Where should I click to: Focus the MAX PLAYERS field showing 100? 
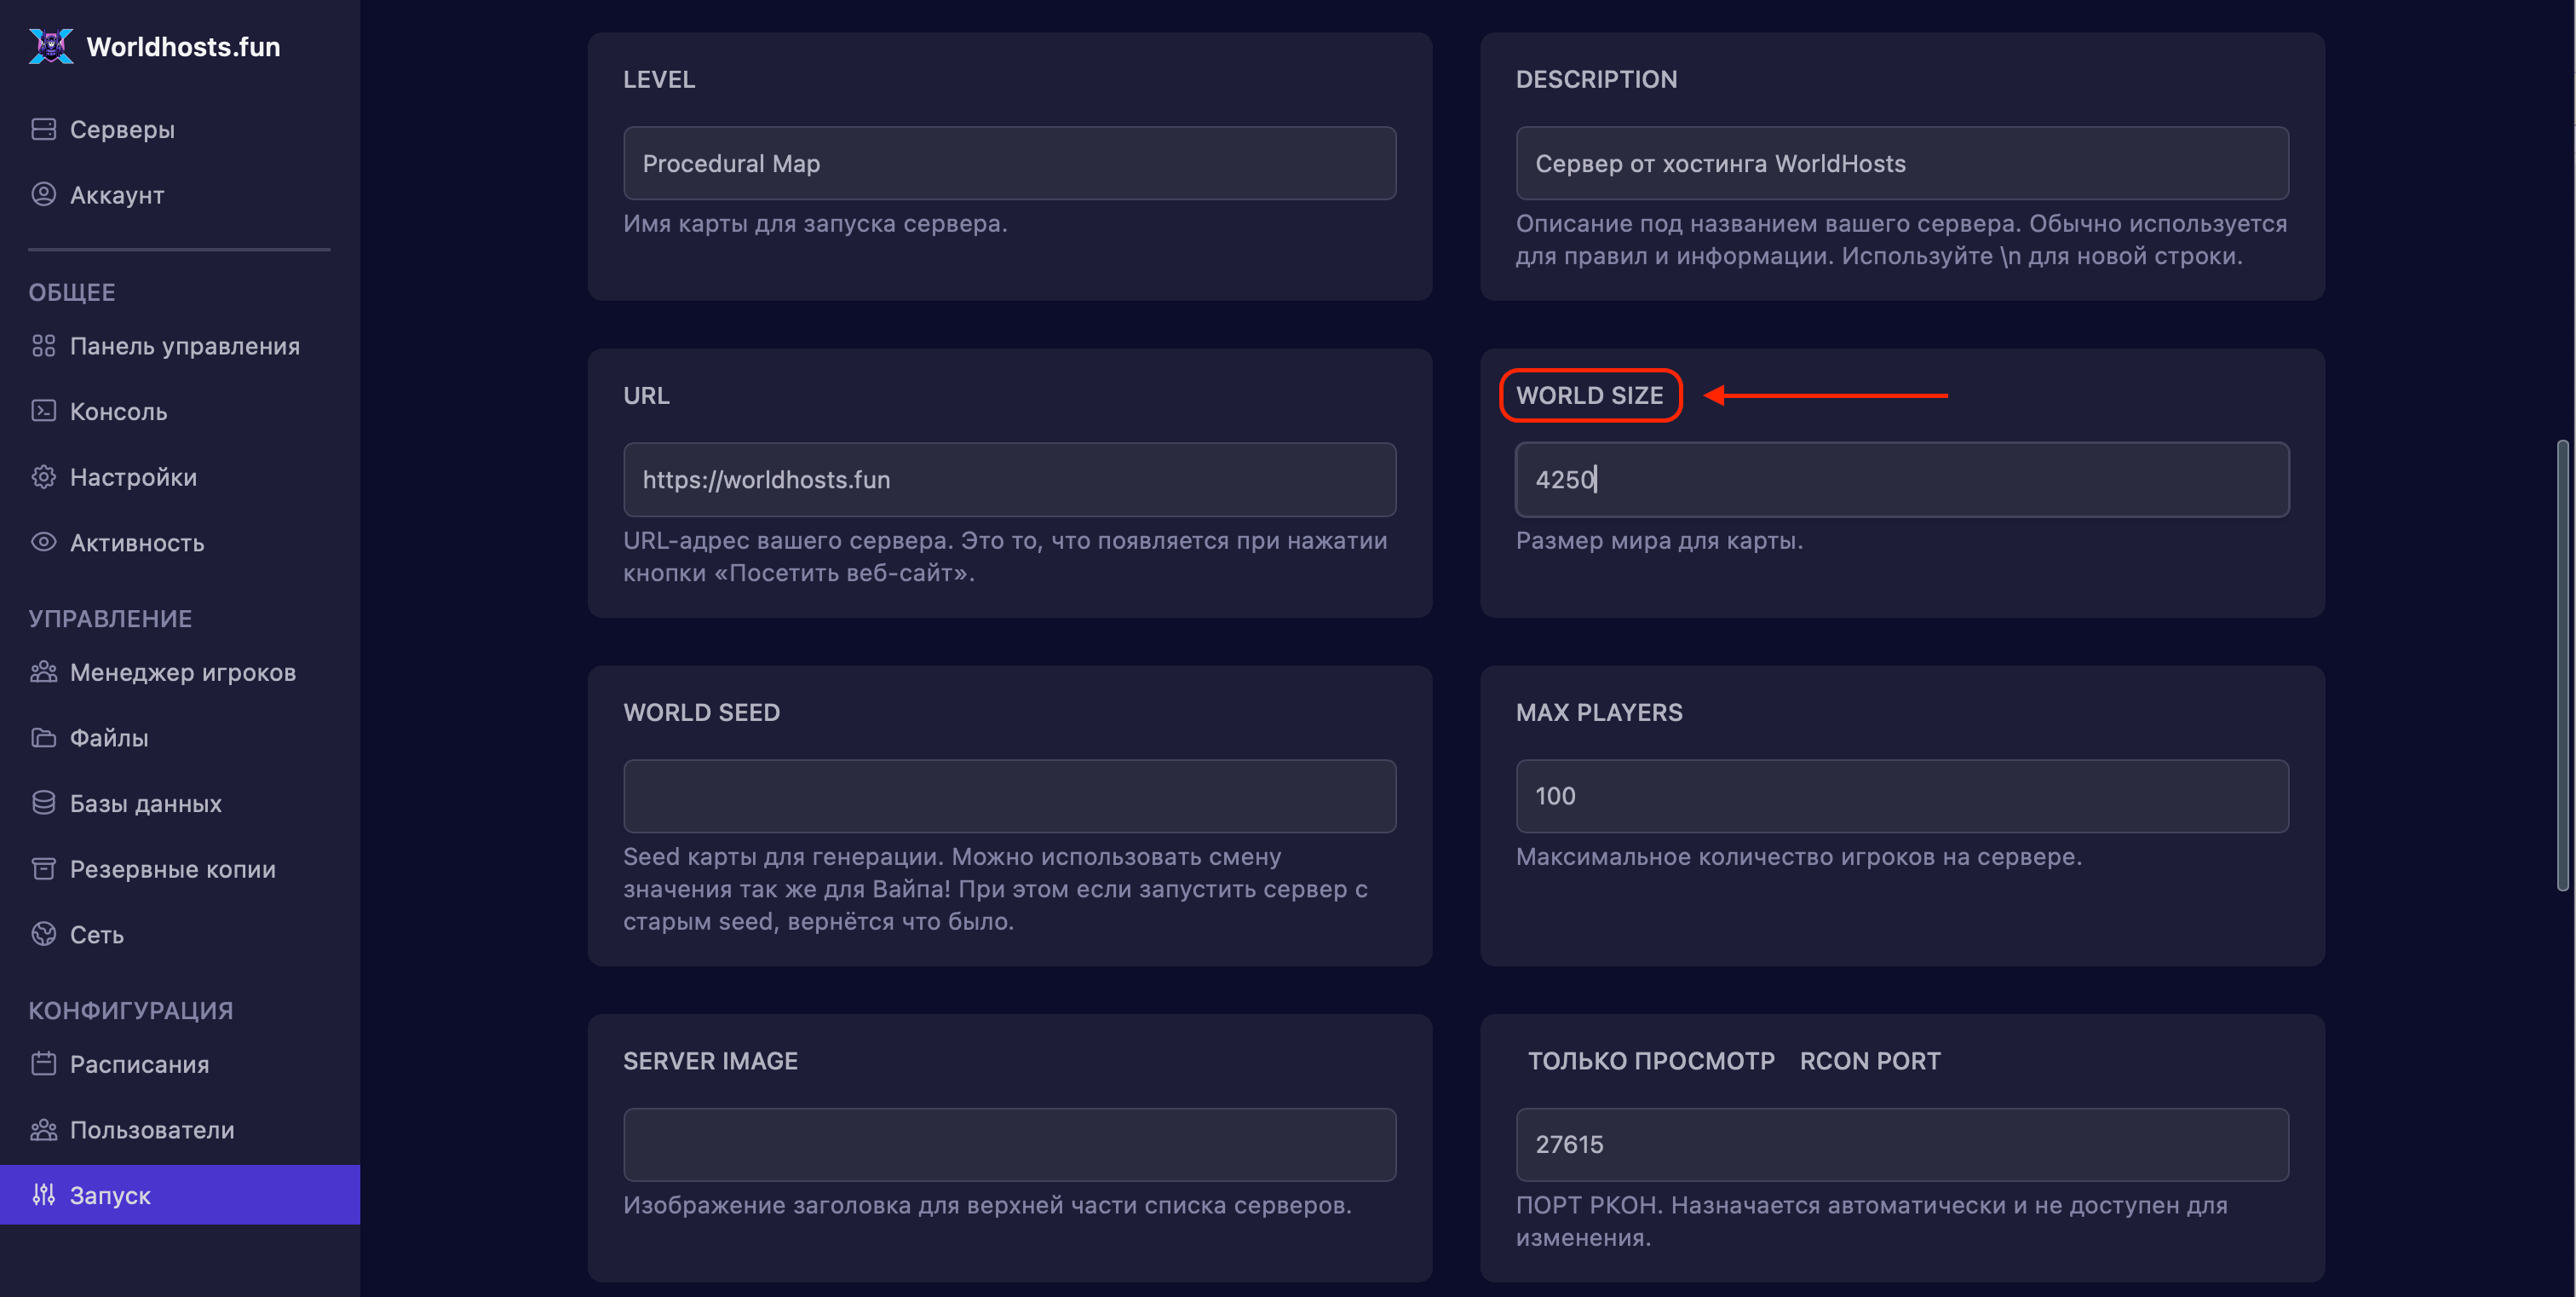tap(1902, 796)
